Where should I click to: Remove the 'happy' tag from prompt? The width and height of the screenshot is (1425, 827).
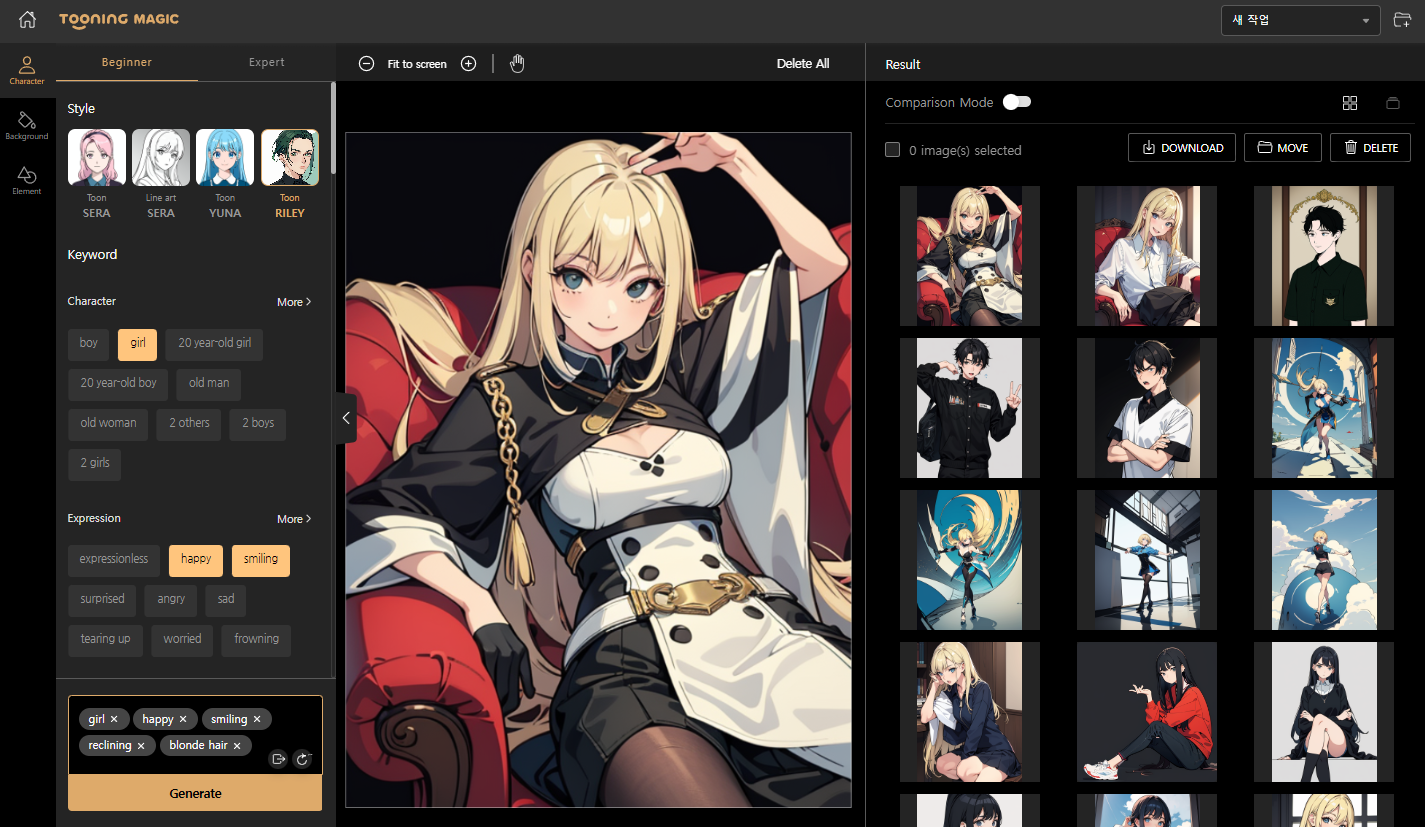(x=183, y=719)
